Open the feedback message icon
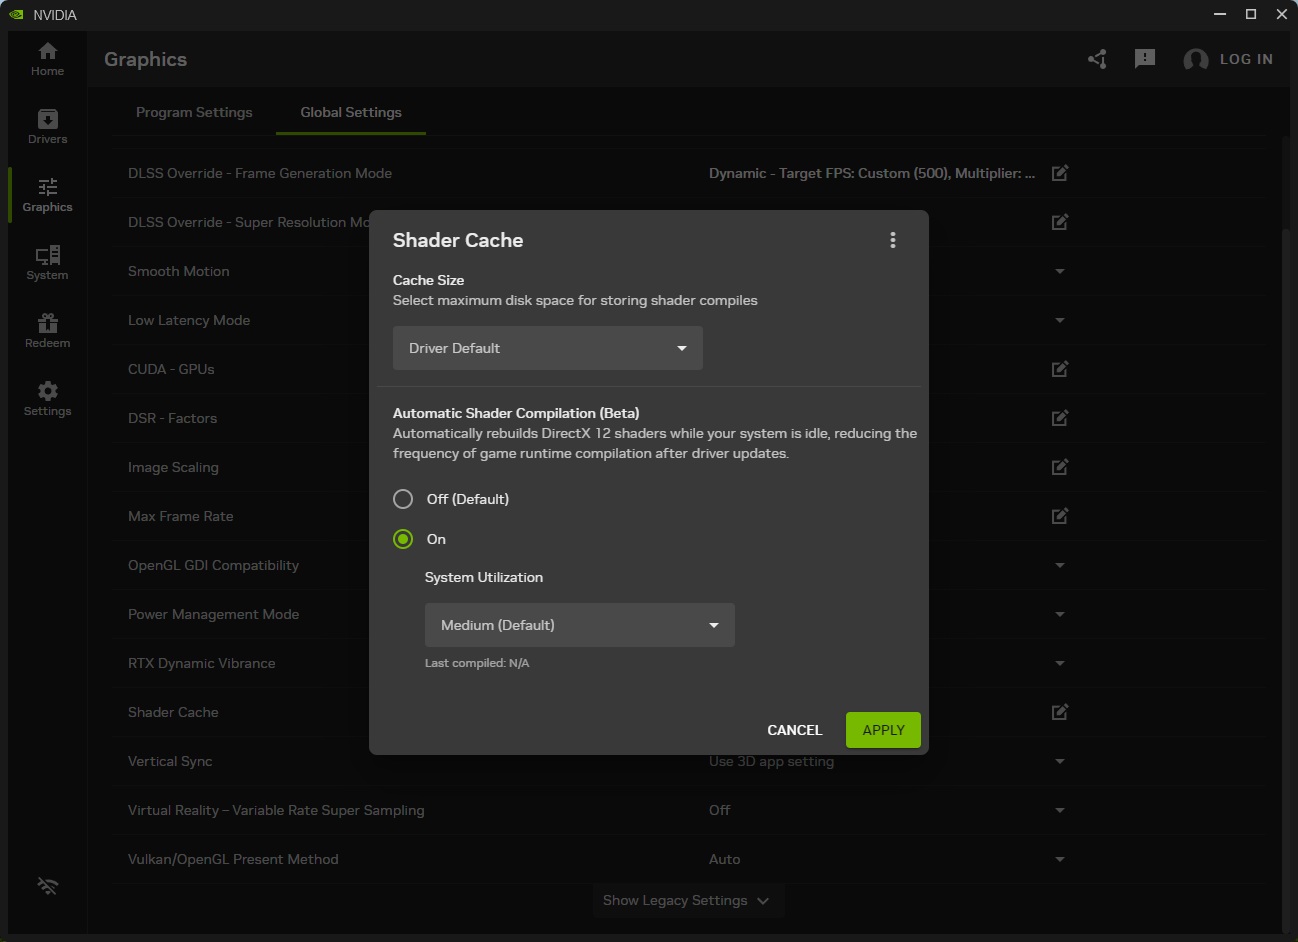This screenshot has height=942, width=1298. click(x=1145, y=59)
